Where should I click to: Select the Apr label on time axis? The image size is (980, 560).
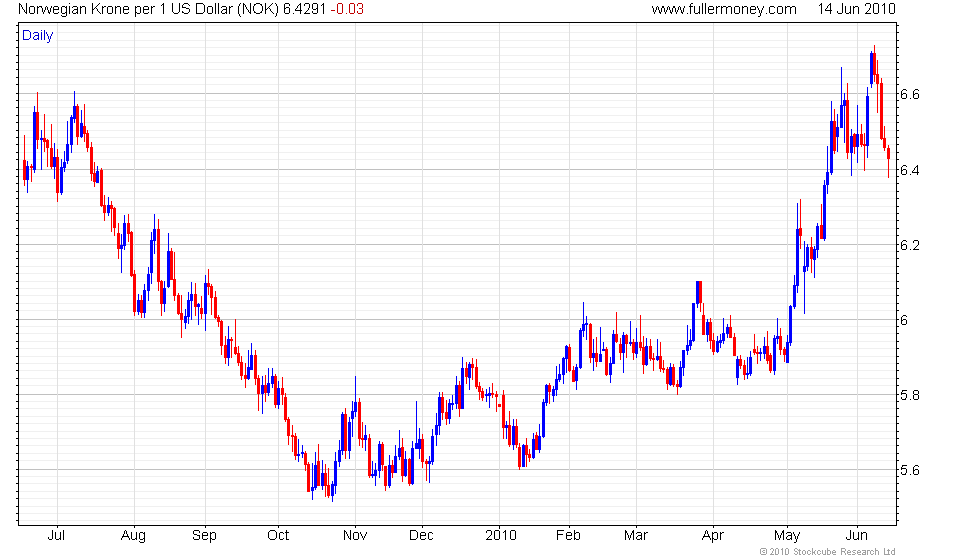coord(711,535)
